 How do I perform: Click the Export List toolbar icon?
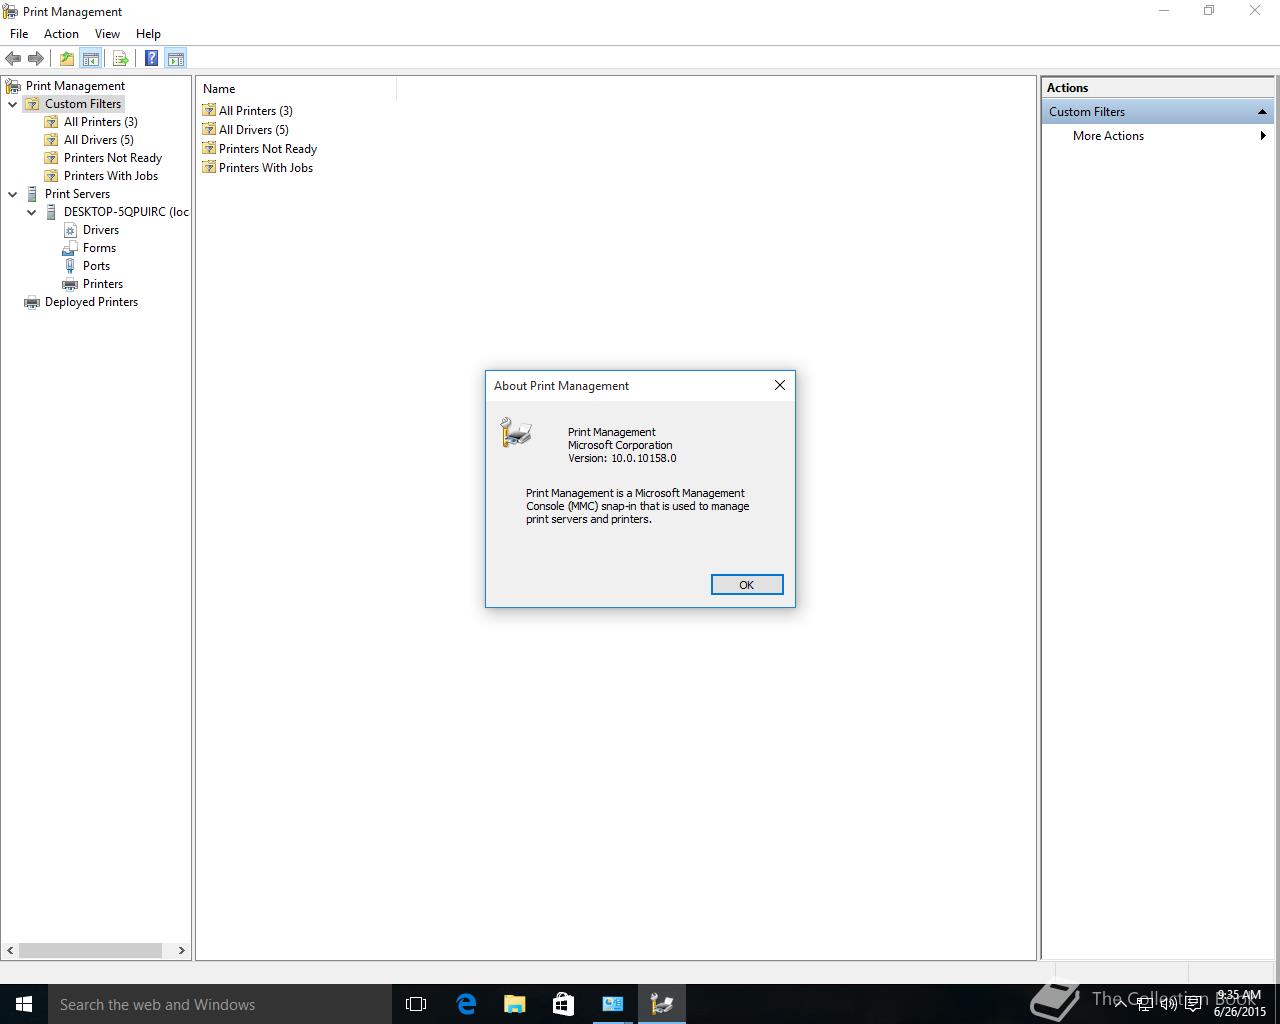click(120, 59)
